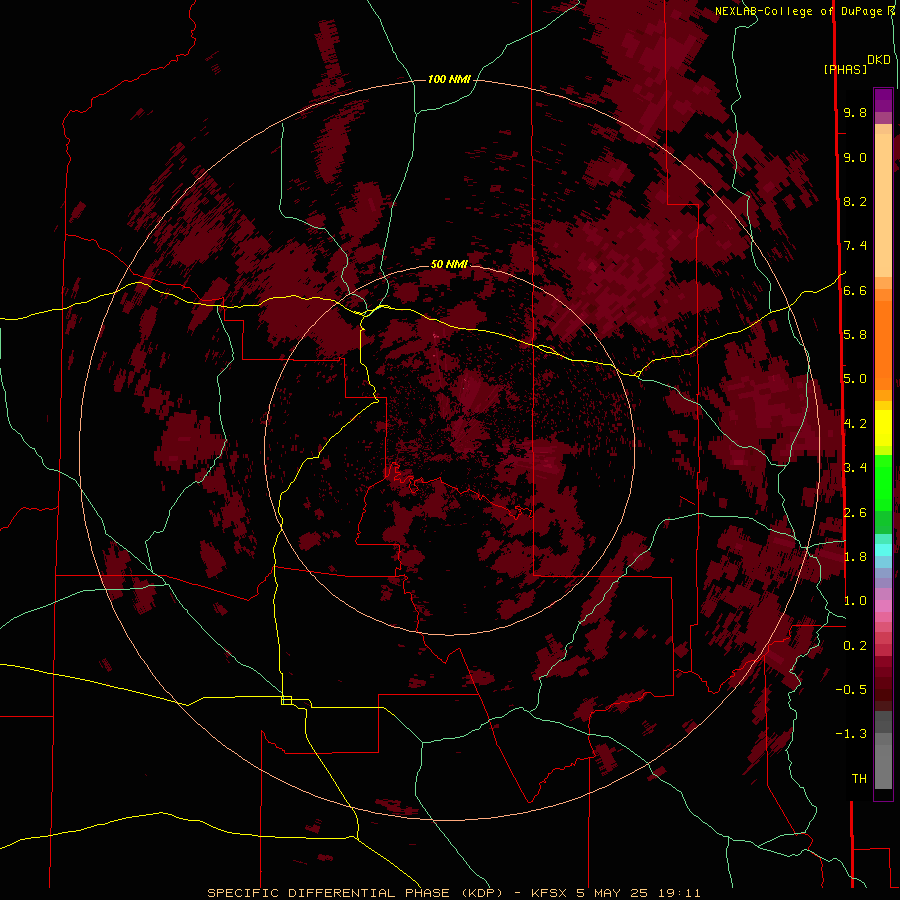Viewport: 900px width, 900px height.
Task: Click the TH label at the legend bottom
Action: coord(859,779)
